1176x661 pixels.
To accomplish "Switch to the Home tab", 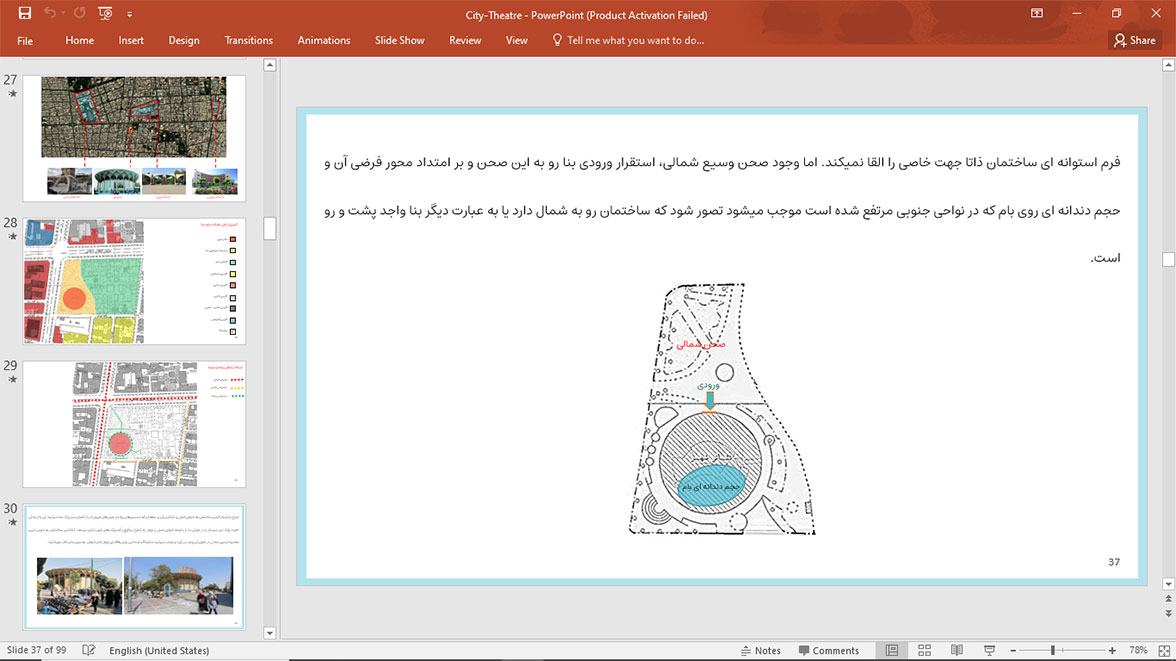I will 80,41.
